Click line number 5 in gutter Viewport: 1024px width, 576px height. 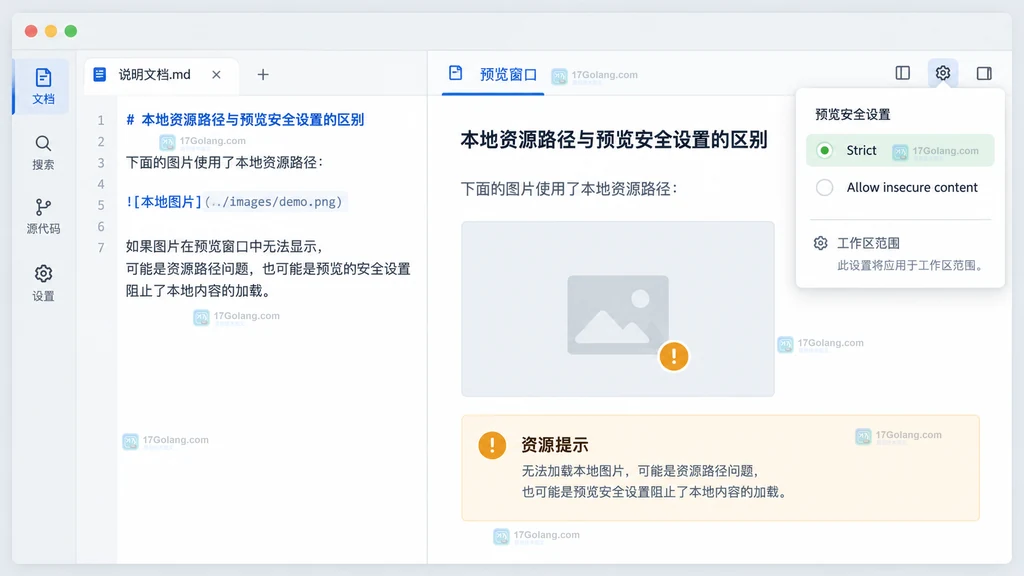click(101, 205)
